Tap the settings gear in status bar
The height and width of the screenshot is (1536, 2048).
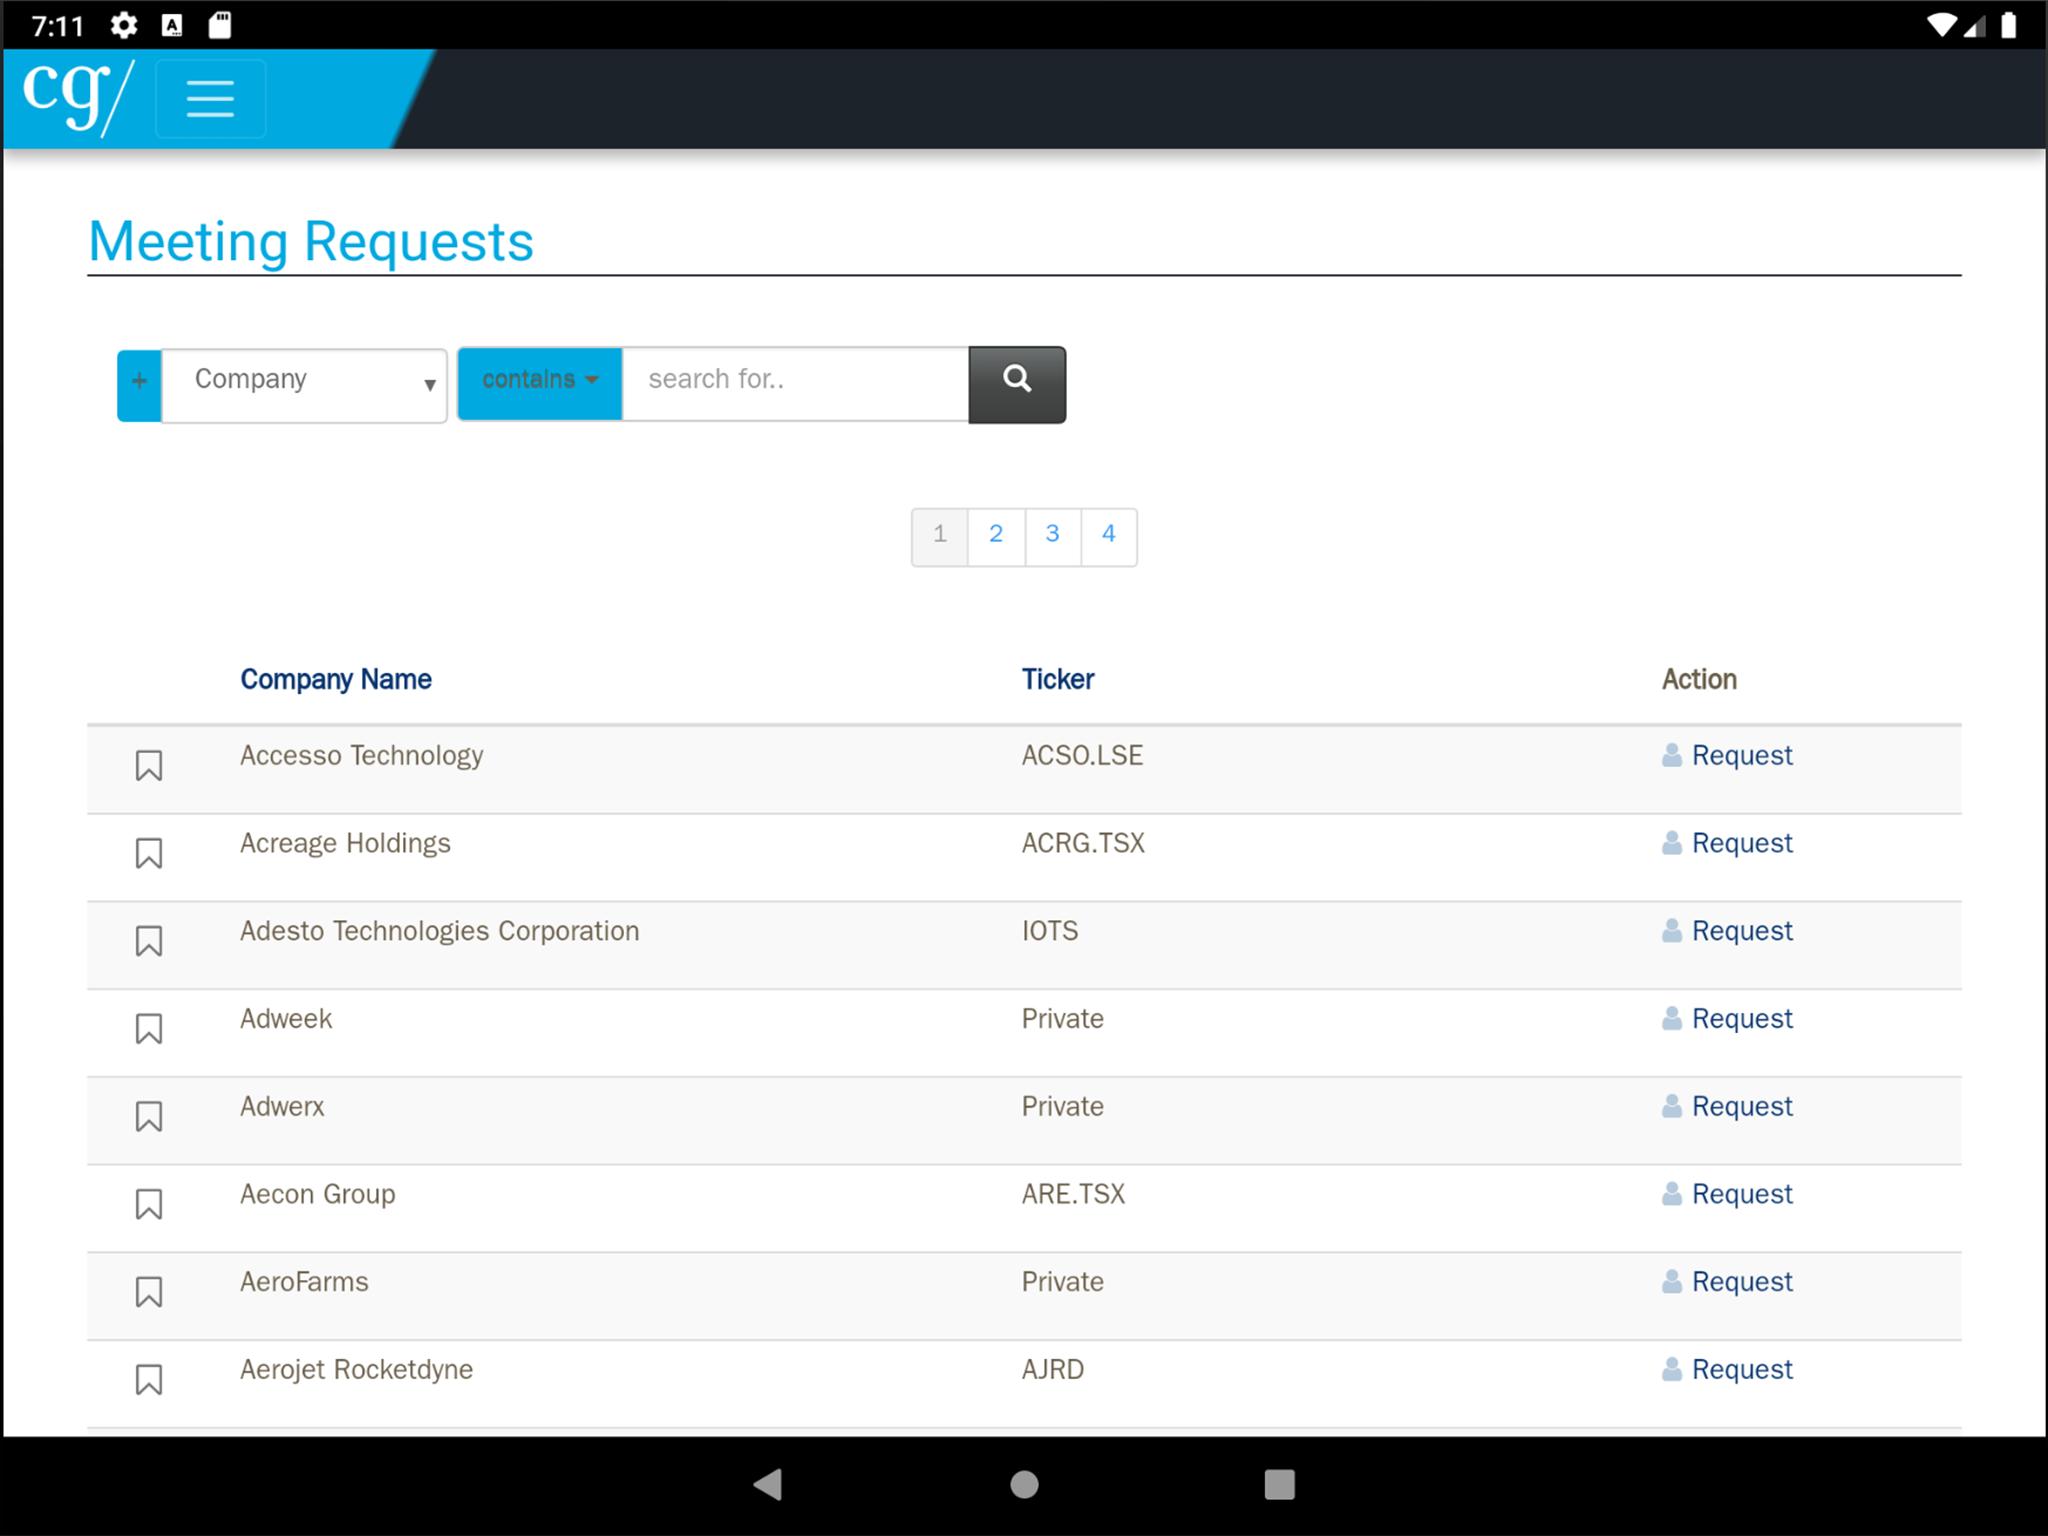click(x=124, y=25)
